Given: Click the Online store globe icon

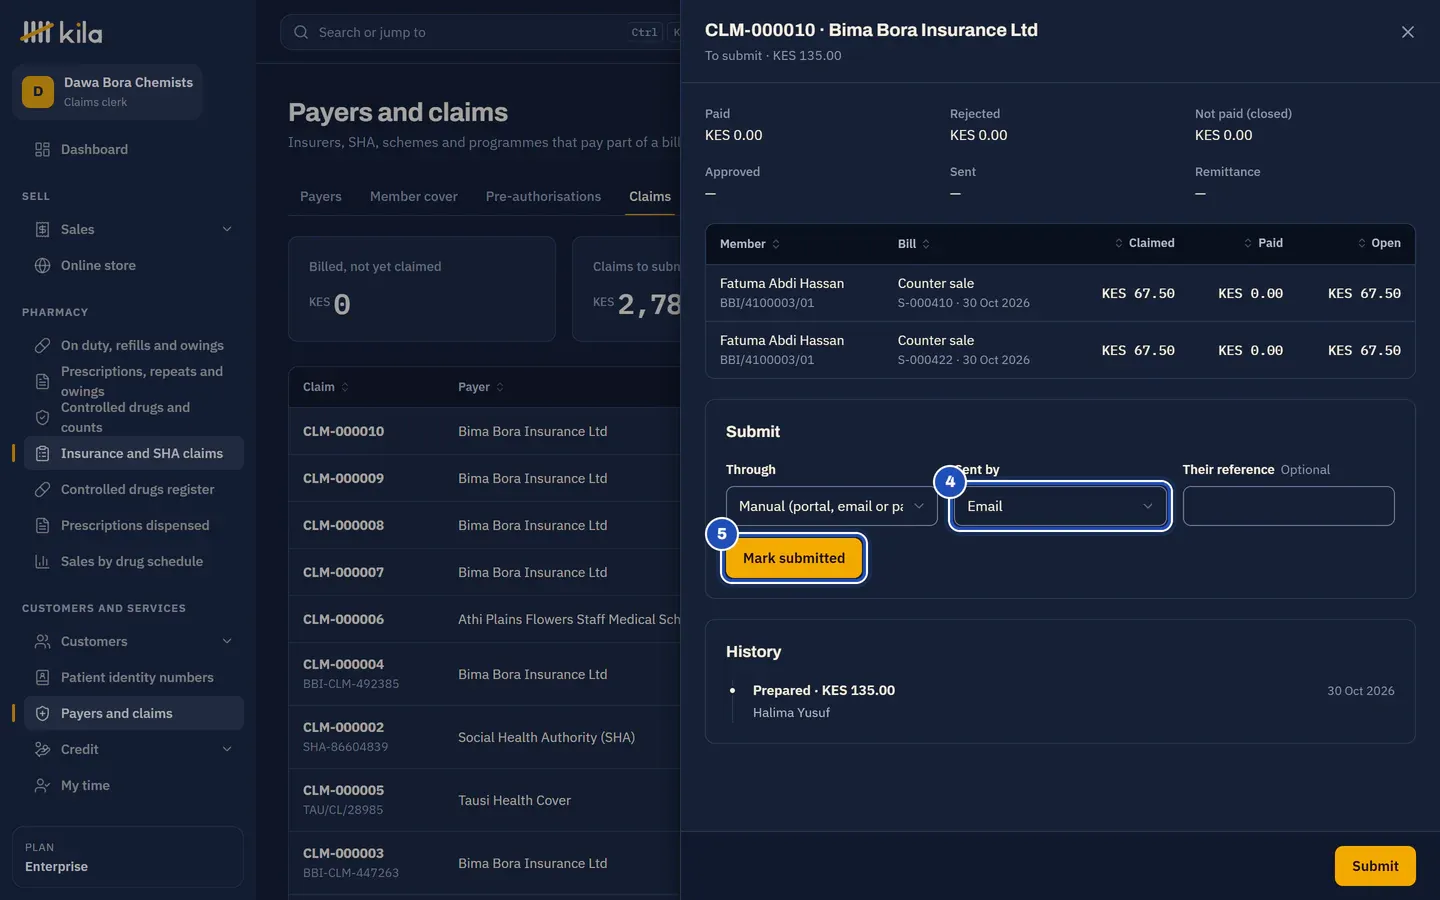Looking at the screenshot, I should click(42, 266).
